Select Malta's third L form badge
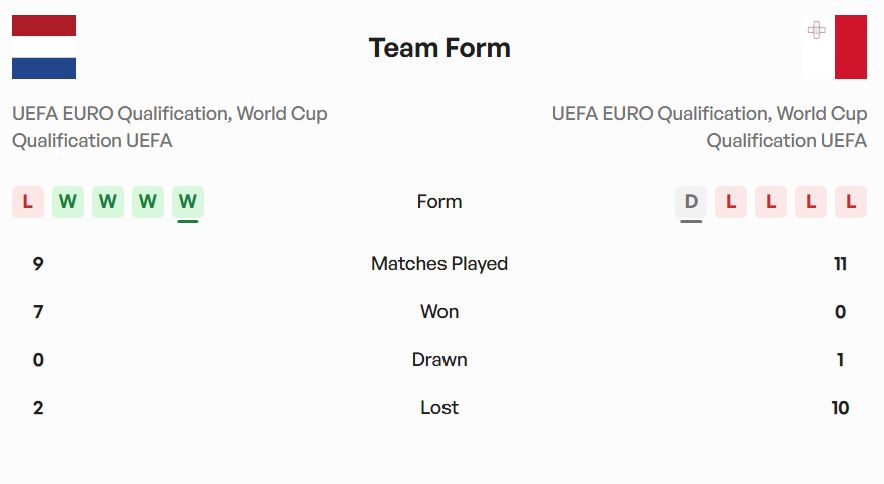 [x=811, y=201]
